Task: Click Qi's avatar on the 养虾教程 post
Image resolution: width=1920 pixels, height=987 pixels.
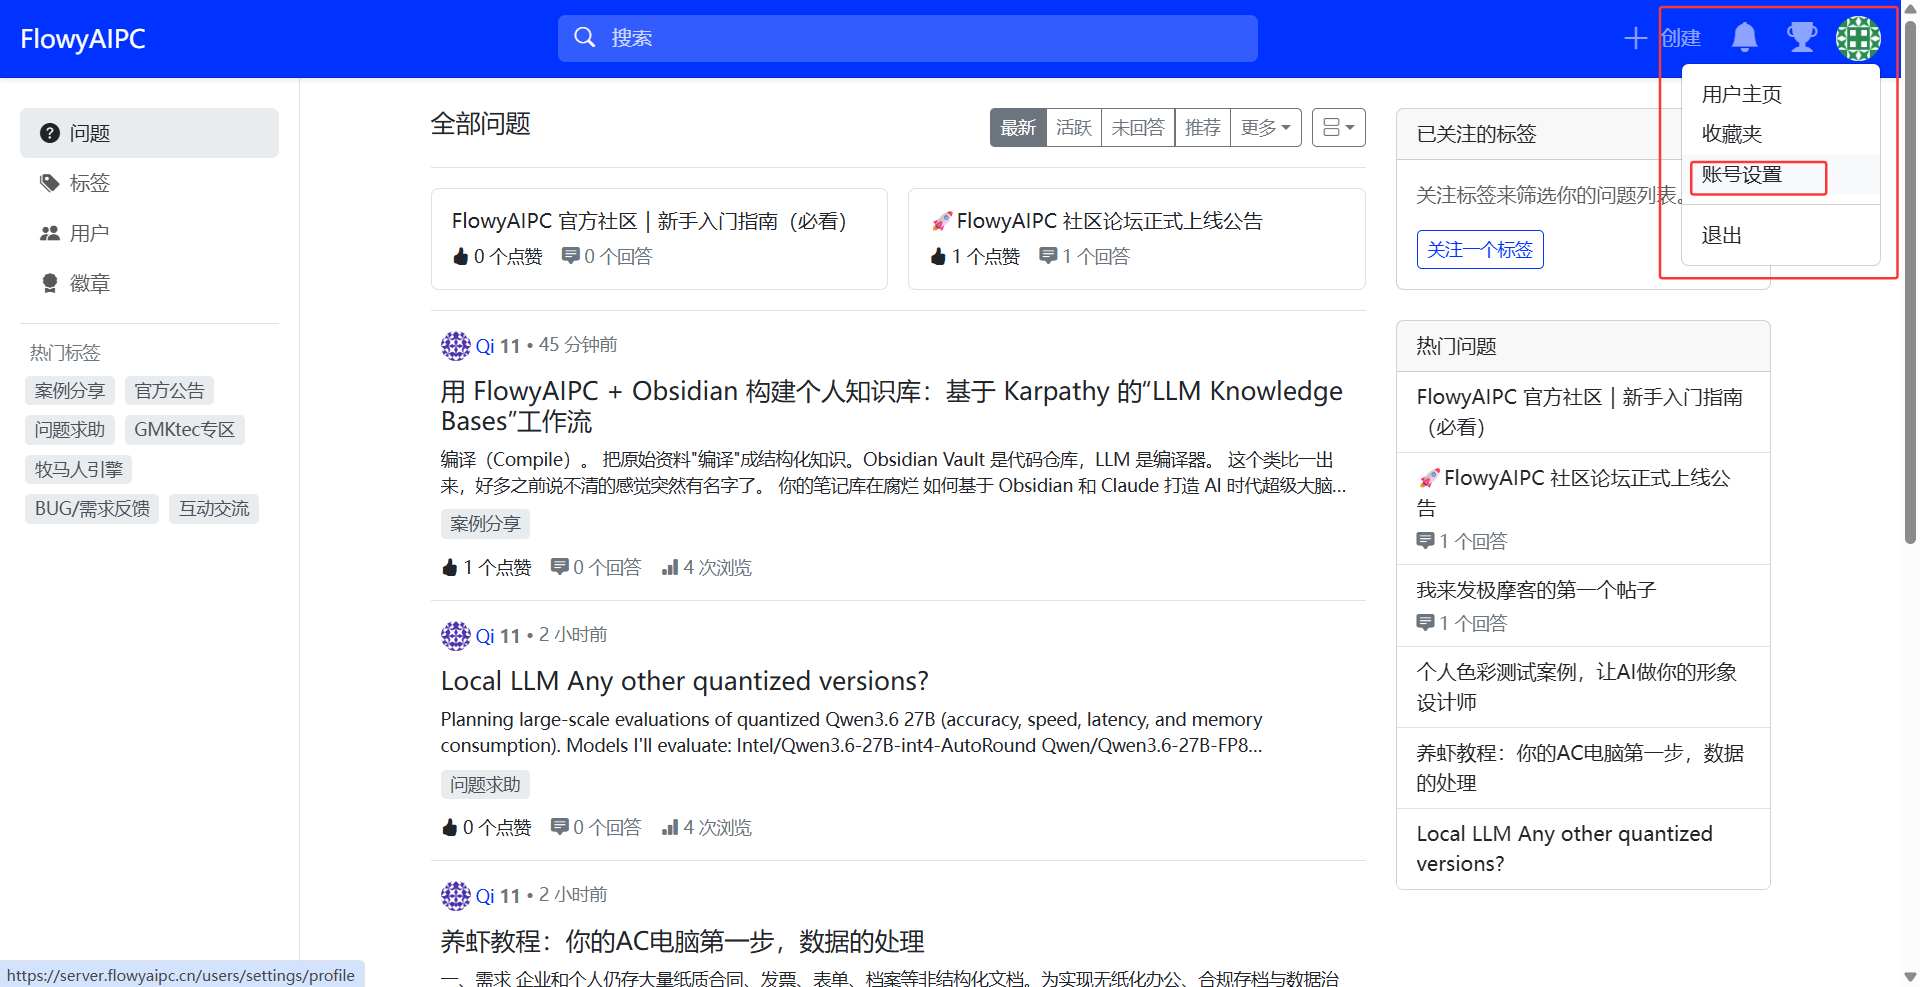Action: coord(456,896)
